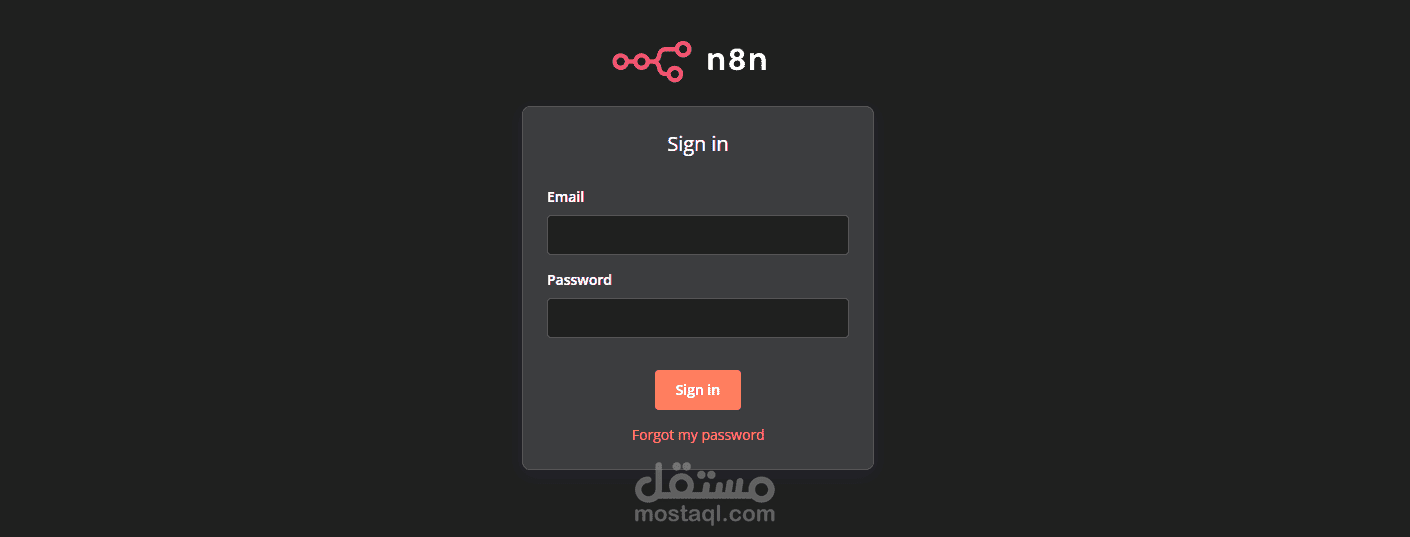1410x537 pixels.
Task: Click the Sign in heading text
Action: (x=698, y=144)
